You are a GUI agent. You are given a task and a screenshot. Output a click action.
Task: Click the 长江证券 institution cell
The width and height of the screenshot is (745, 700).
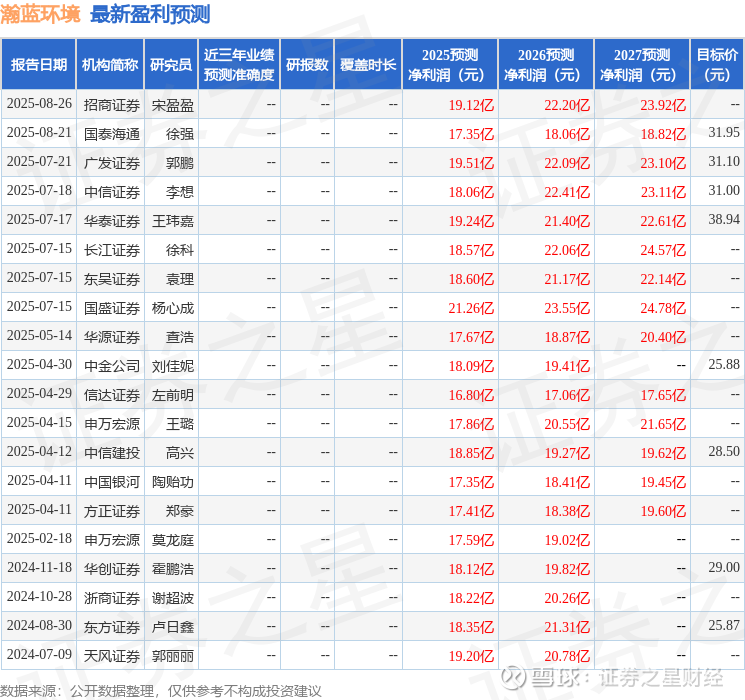tap(112, 249)
